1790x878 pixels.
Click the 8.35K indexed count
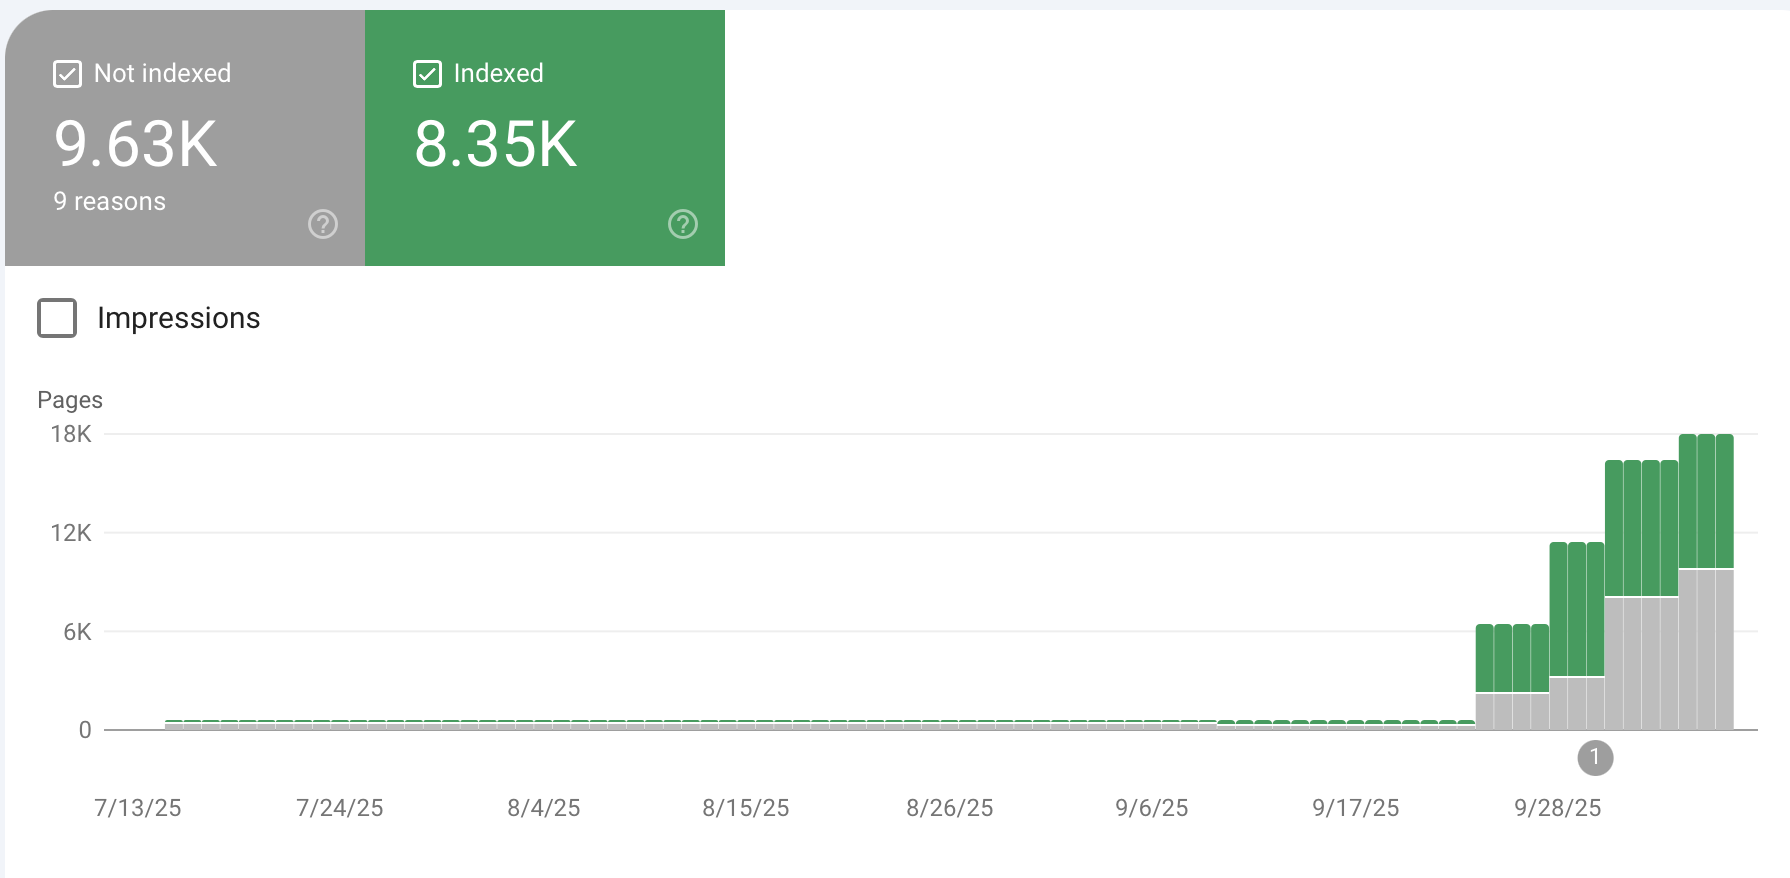[x=495, y=144]
